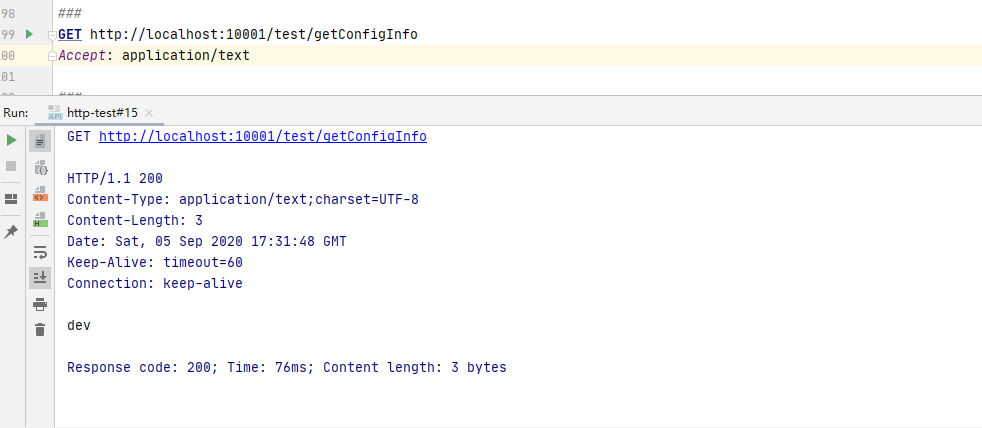
Task: Run the GET request from gutter arrow
Action: click(x=29, y=34)
